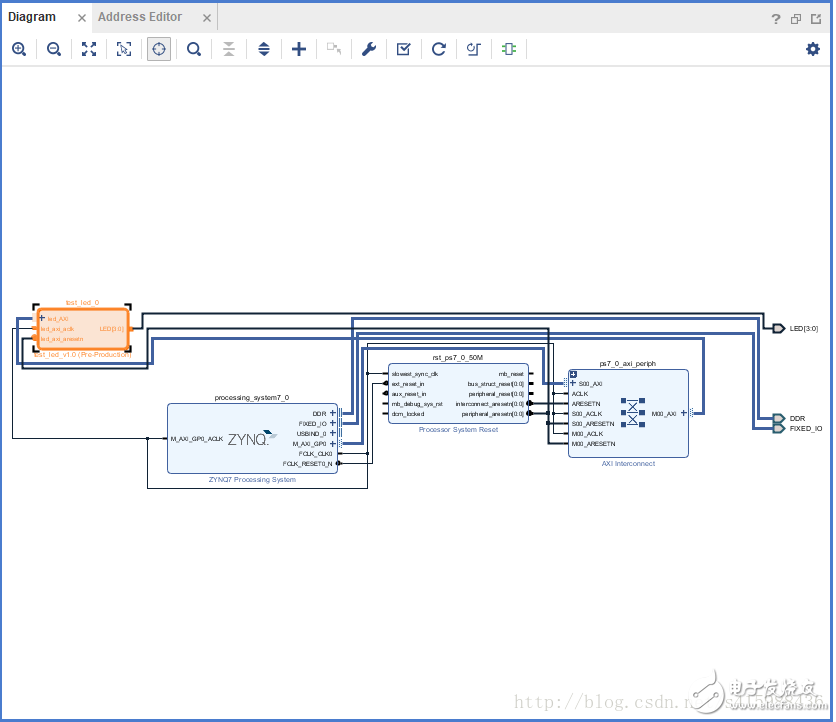Click the Validate Design checkmark icon
The height and width of the screenshot is (722, 836).
(x=404, y=49)
